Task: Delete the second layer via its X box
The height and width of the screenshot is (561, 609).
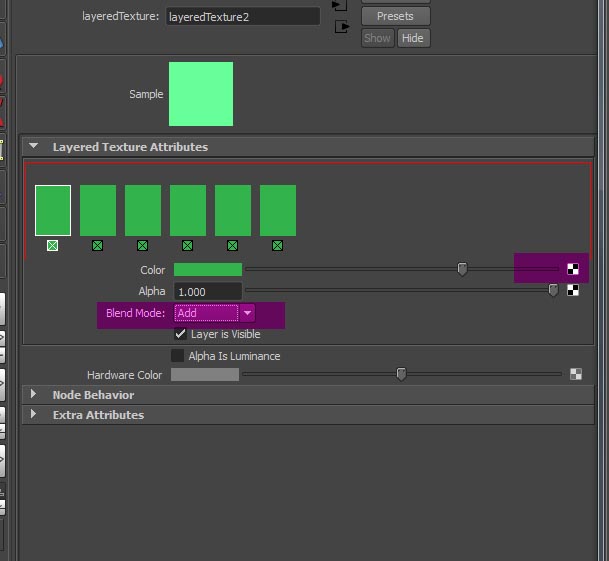Action: pyautogui.click(x=97, y=246)
